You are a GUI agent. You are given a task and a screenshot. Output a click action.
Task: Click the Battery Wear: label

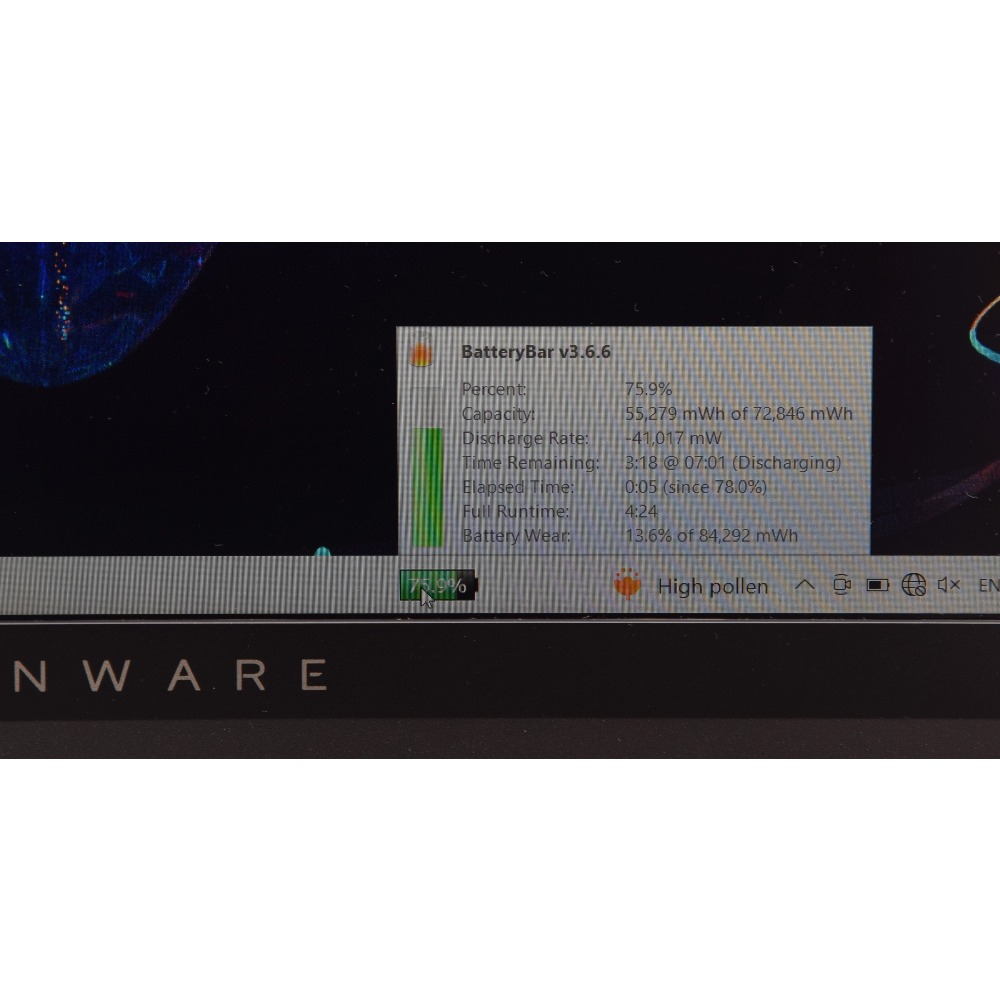[516, 536]
